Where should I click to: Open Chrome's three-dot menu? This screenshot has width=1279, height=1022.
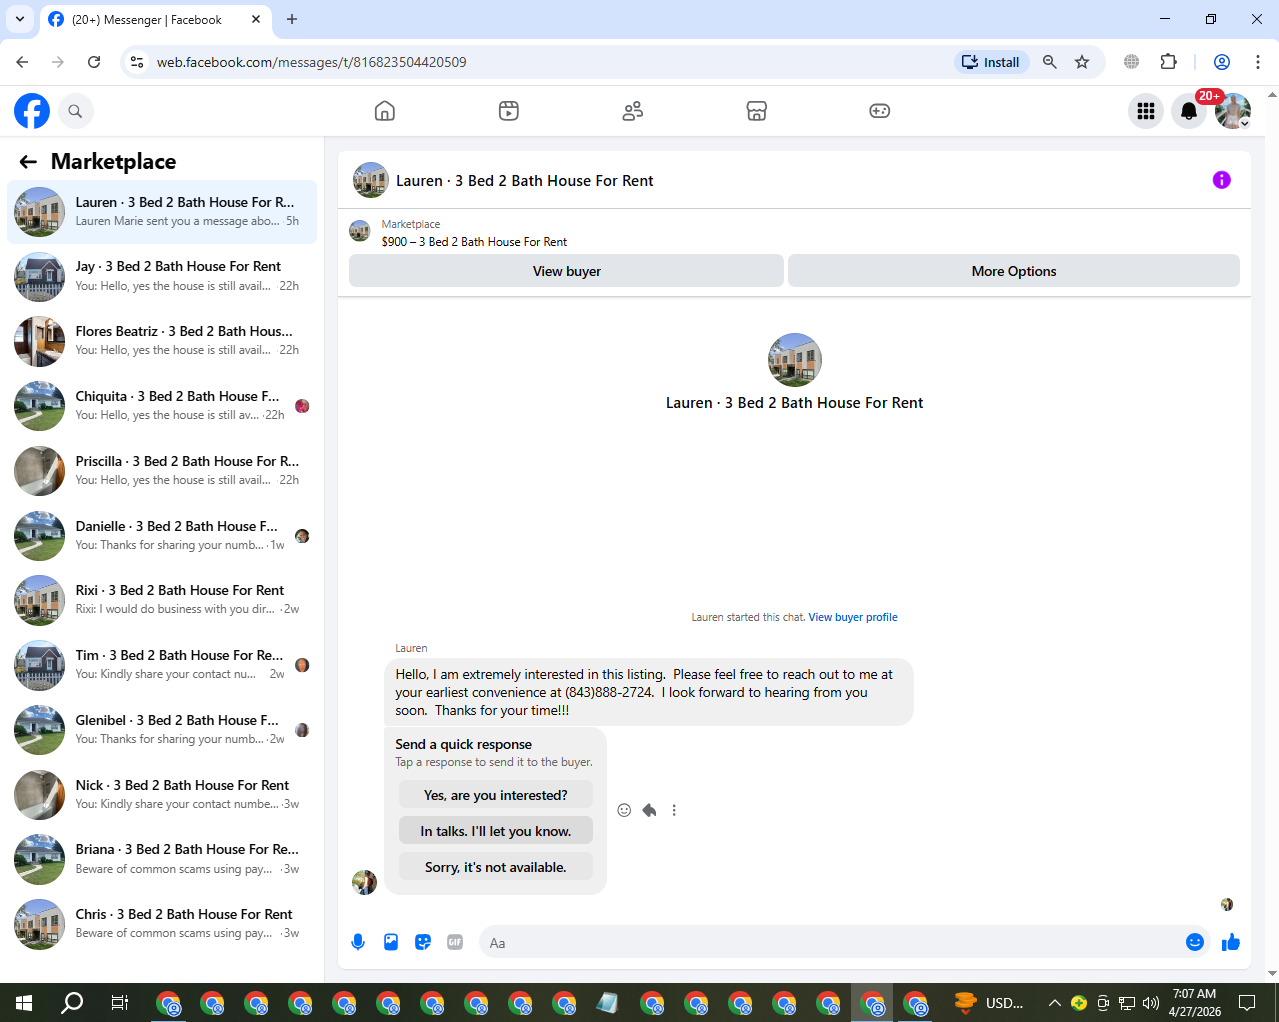click(1258, 62)
